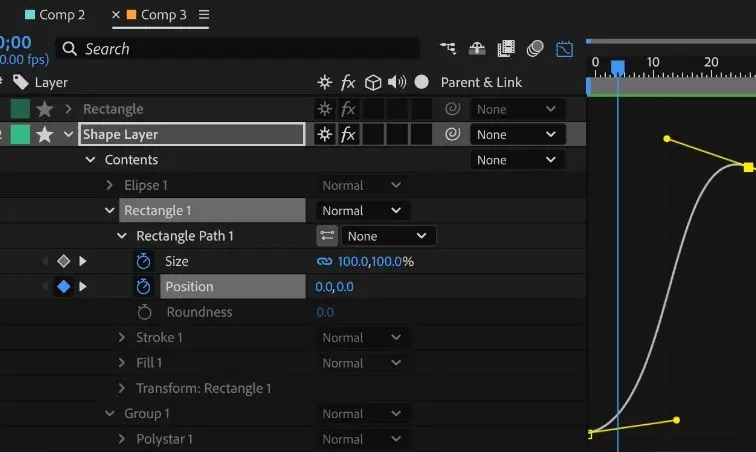Click the 3D layer cube column header
This screenshot has height=452, width=756.
(373, 82)
